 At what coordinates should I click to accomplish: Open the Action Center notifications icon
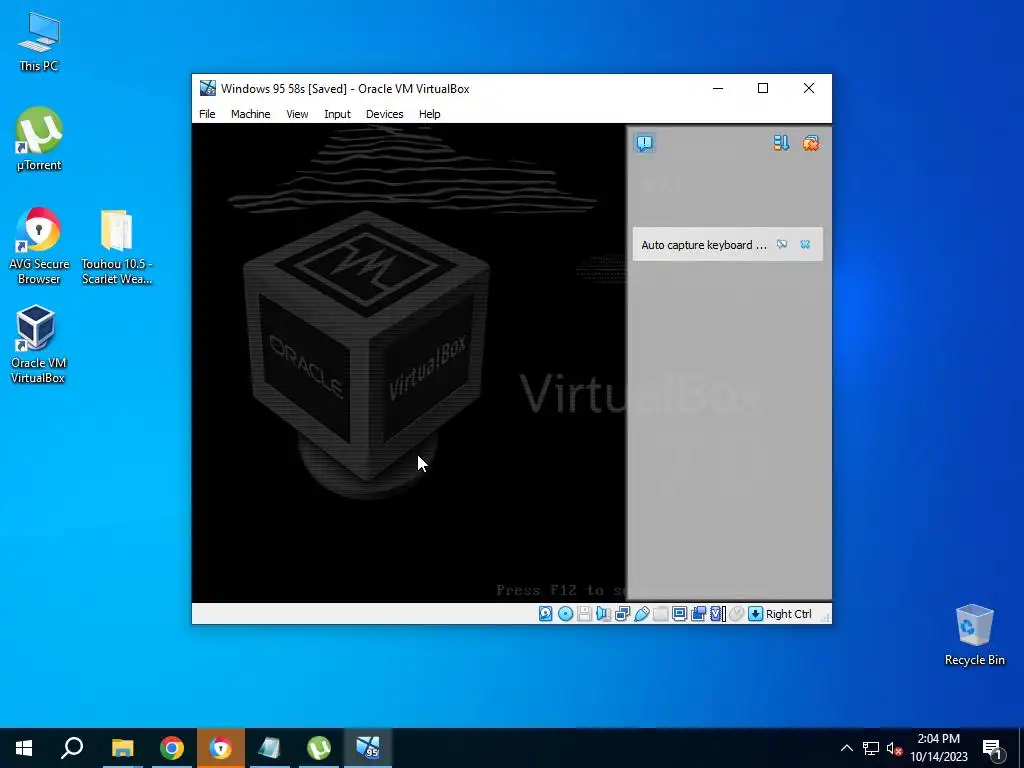994,748
